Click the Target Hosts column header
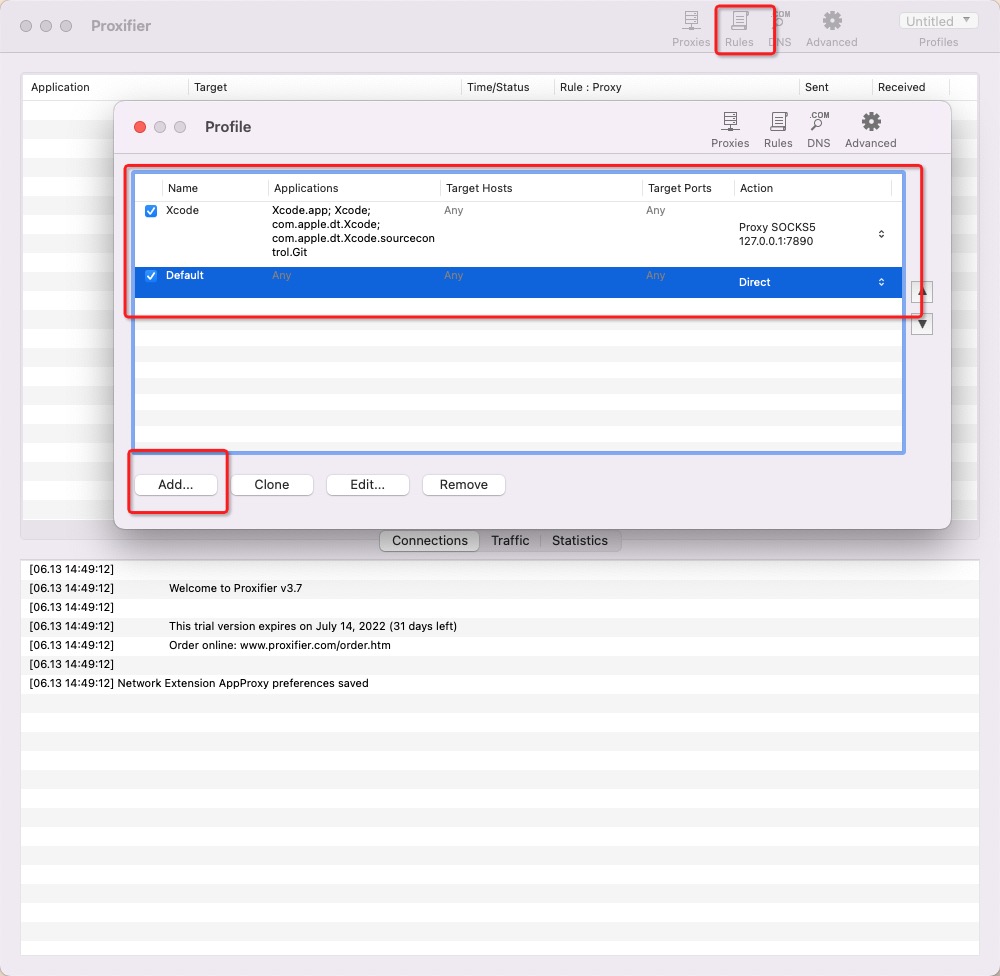The height and width of the screenshot is (976, 1000). point(479,188)
